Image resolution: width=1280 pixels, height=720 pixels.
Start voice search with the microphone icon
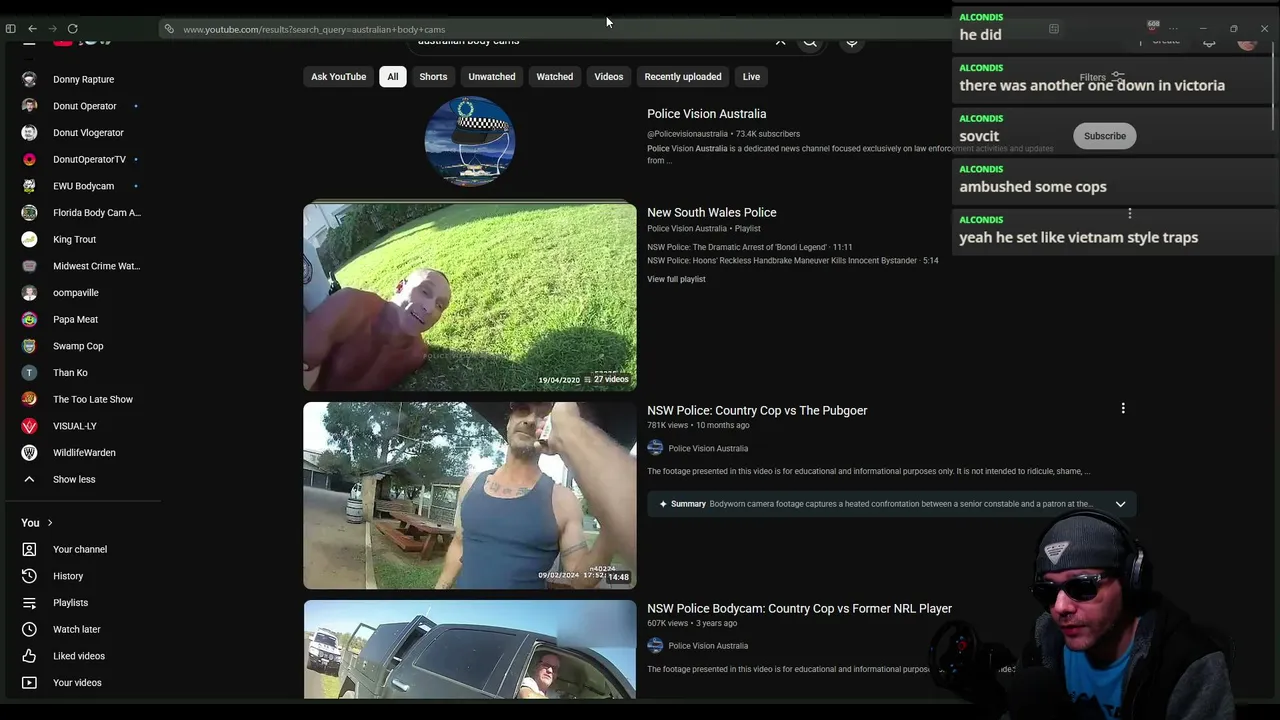pyautogui.click(x=852, y=41)
